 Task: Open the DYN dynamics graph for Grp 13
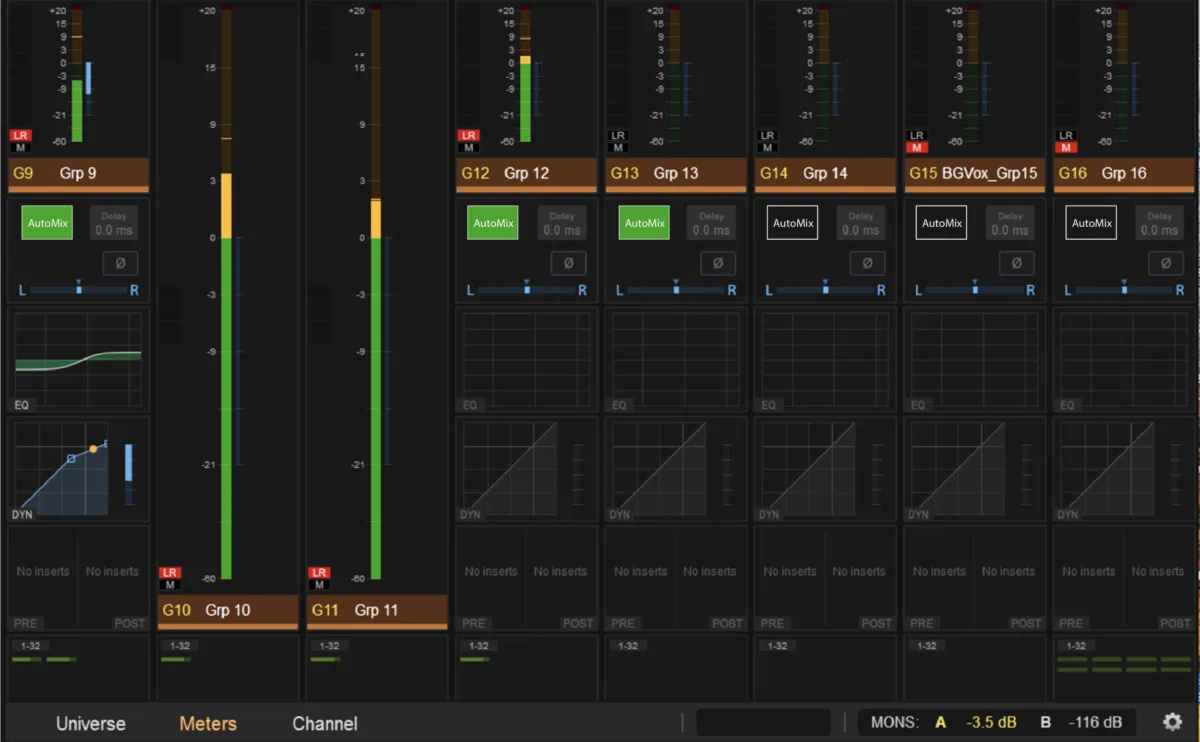pos(675,470)
